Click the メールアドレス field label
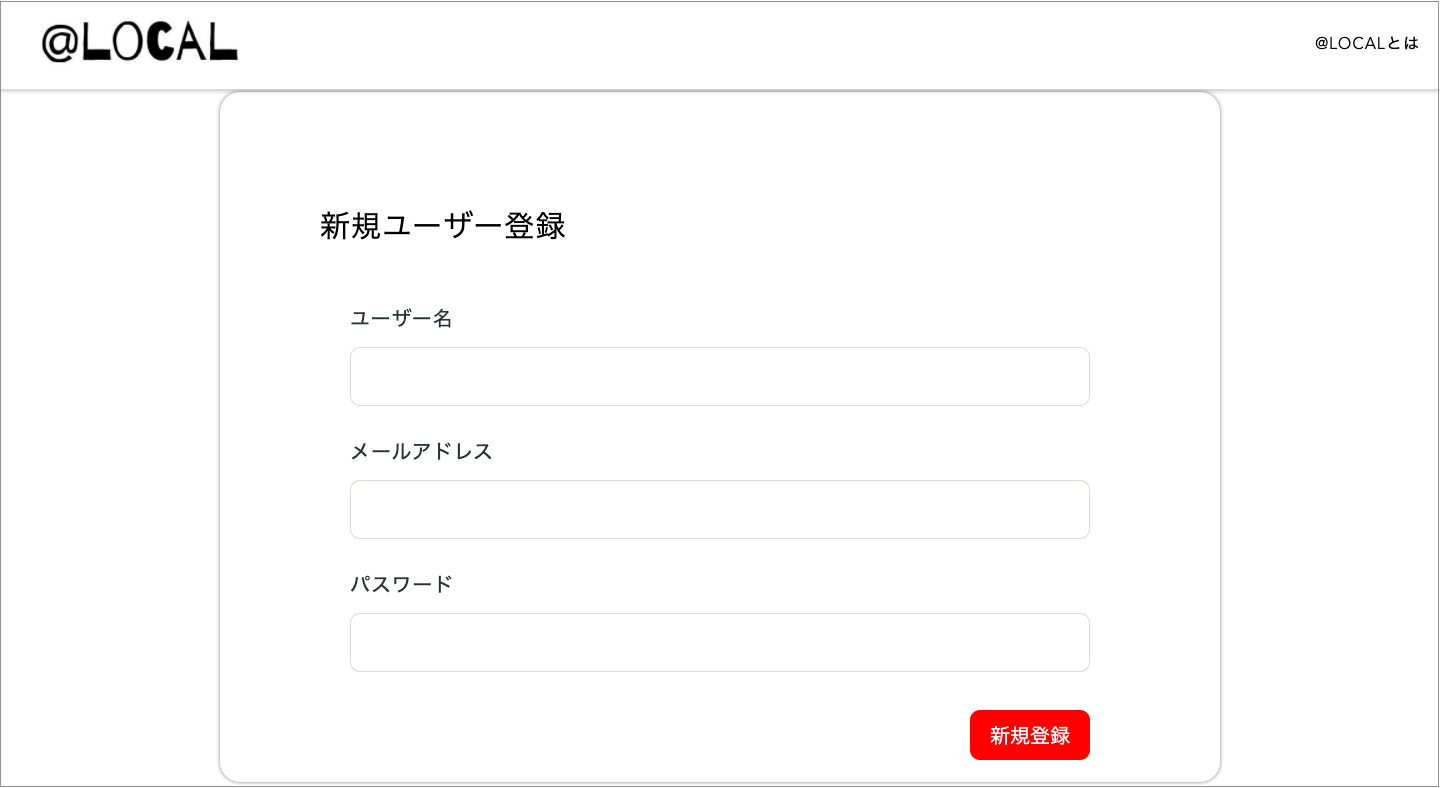This screenshot has width=1440, height=788. [x=421, y=452]
